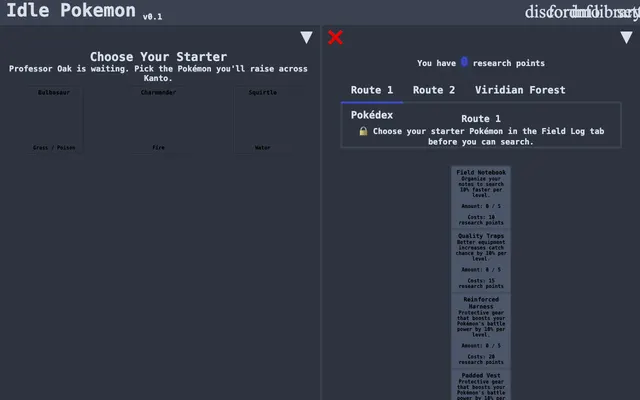Image resolution: width=640 pixels, height=400 pixels.
Task: Expand the Choose Your Starter panel dropdown triangle
Action: [307, 38]
